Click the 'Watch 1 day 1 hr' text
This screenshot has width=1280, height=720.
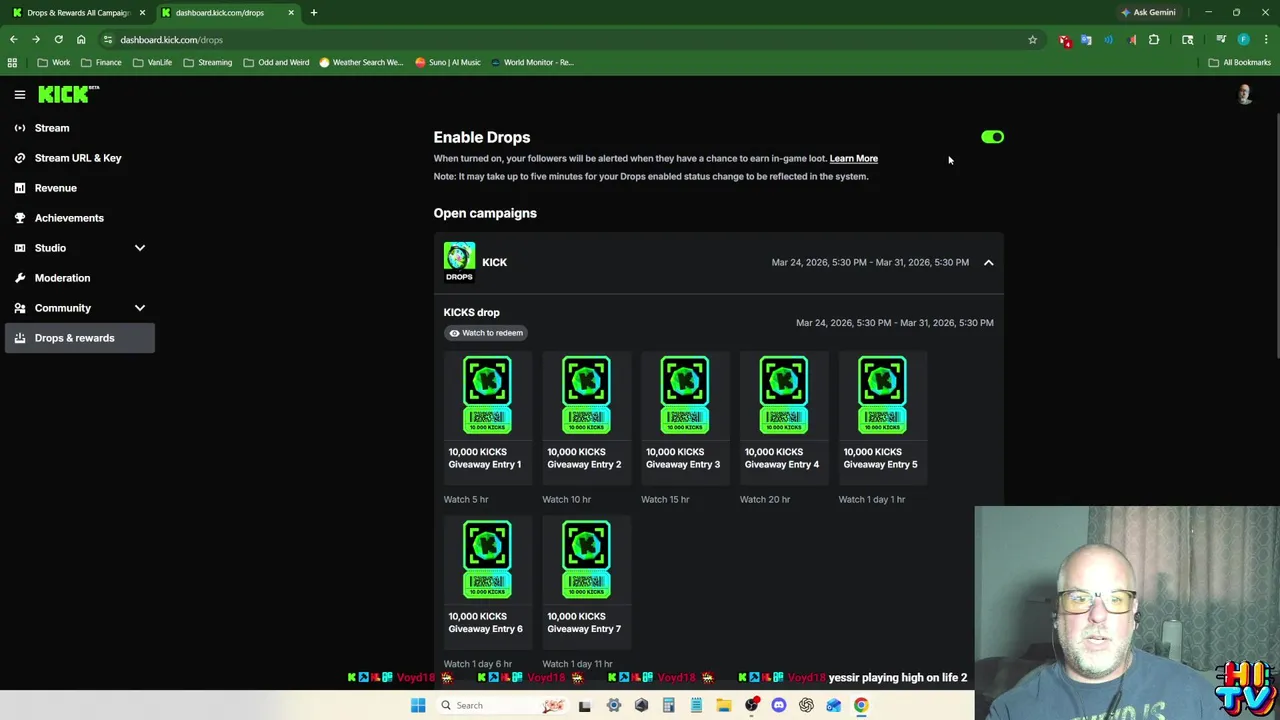pyautogui.click(x=871, y=499)
